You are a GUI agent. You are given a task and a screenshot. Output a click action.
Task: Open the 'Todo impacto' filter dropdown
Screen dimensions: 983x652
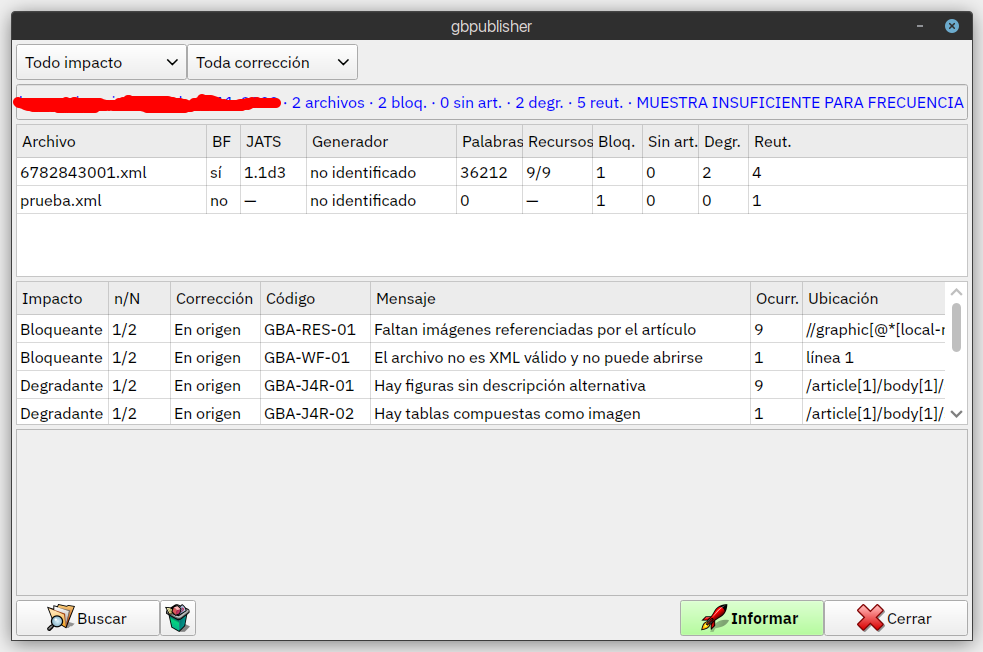(x=102, y=62)
